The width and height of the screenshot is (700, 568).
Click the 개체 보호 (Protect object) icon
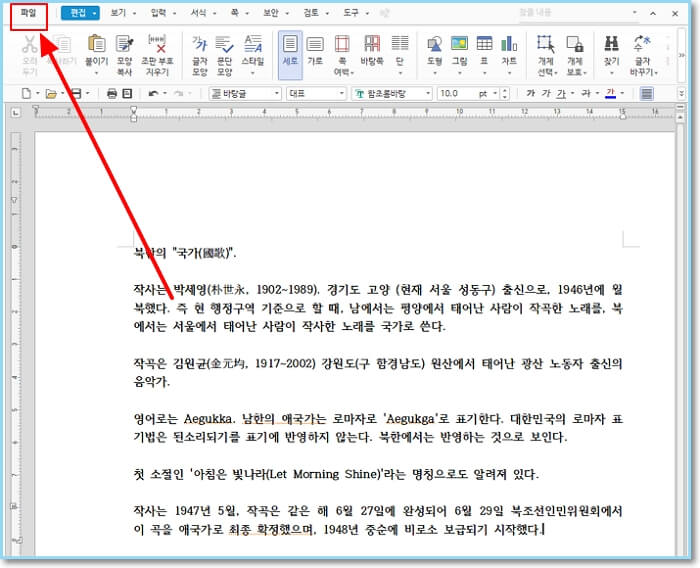tap(575, 44)
